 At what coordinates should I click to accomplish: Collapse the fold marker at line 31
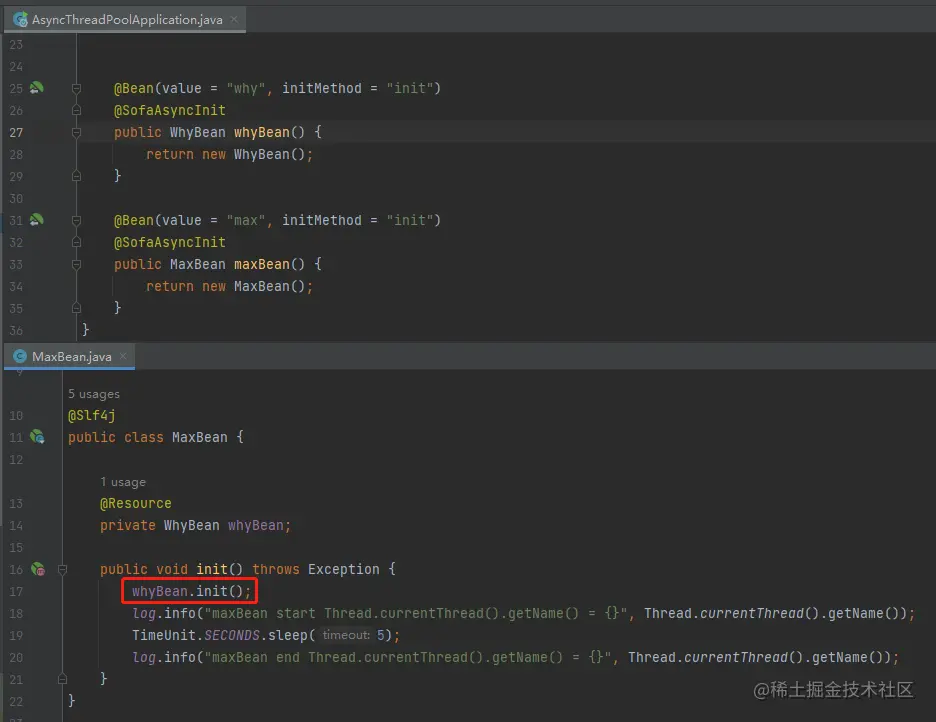[76, 220]
